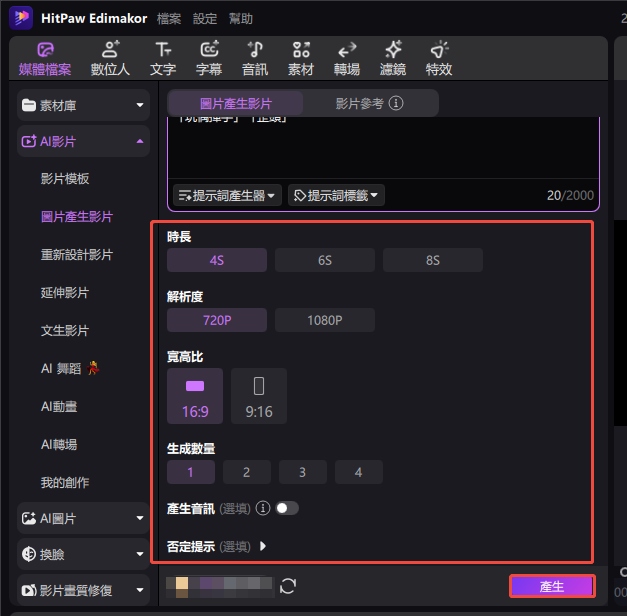Open 影片模板 in sidebar
The height and width of the screenshot is (616, 627).
click(65, 178)
